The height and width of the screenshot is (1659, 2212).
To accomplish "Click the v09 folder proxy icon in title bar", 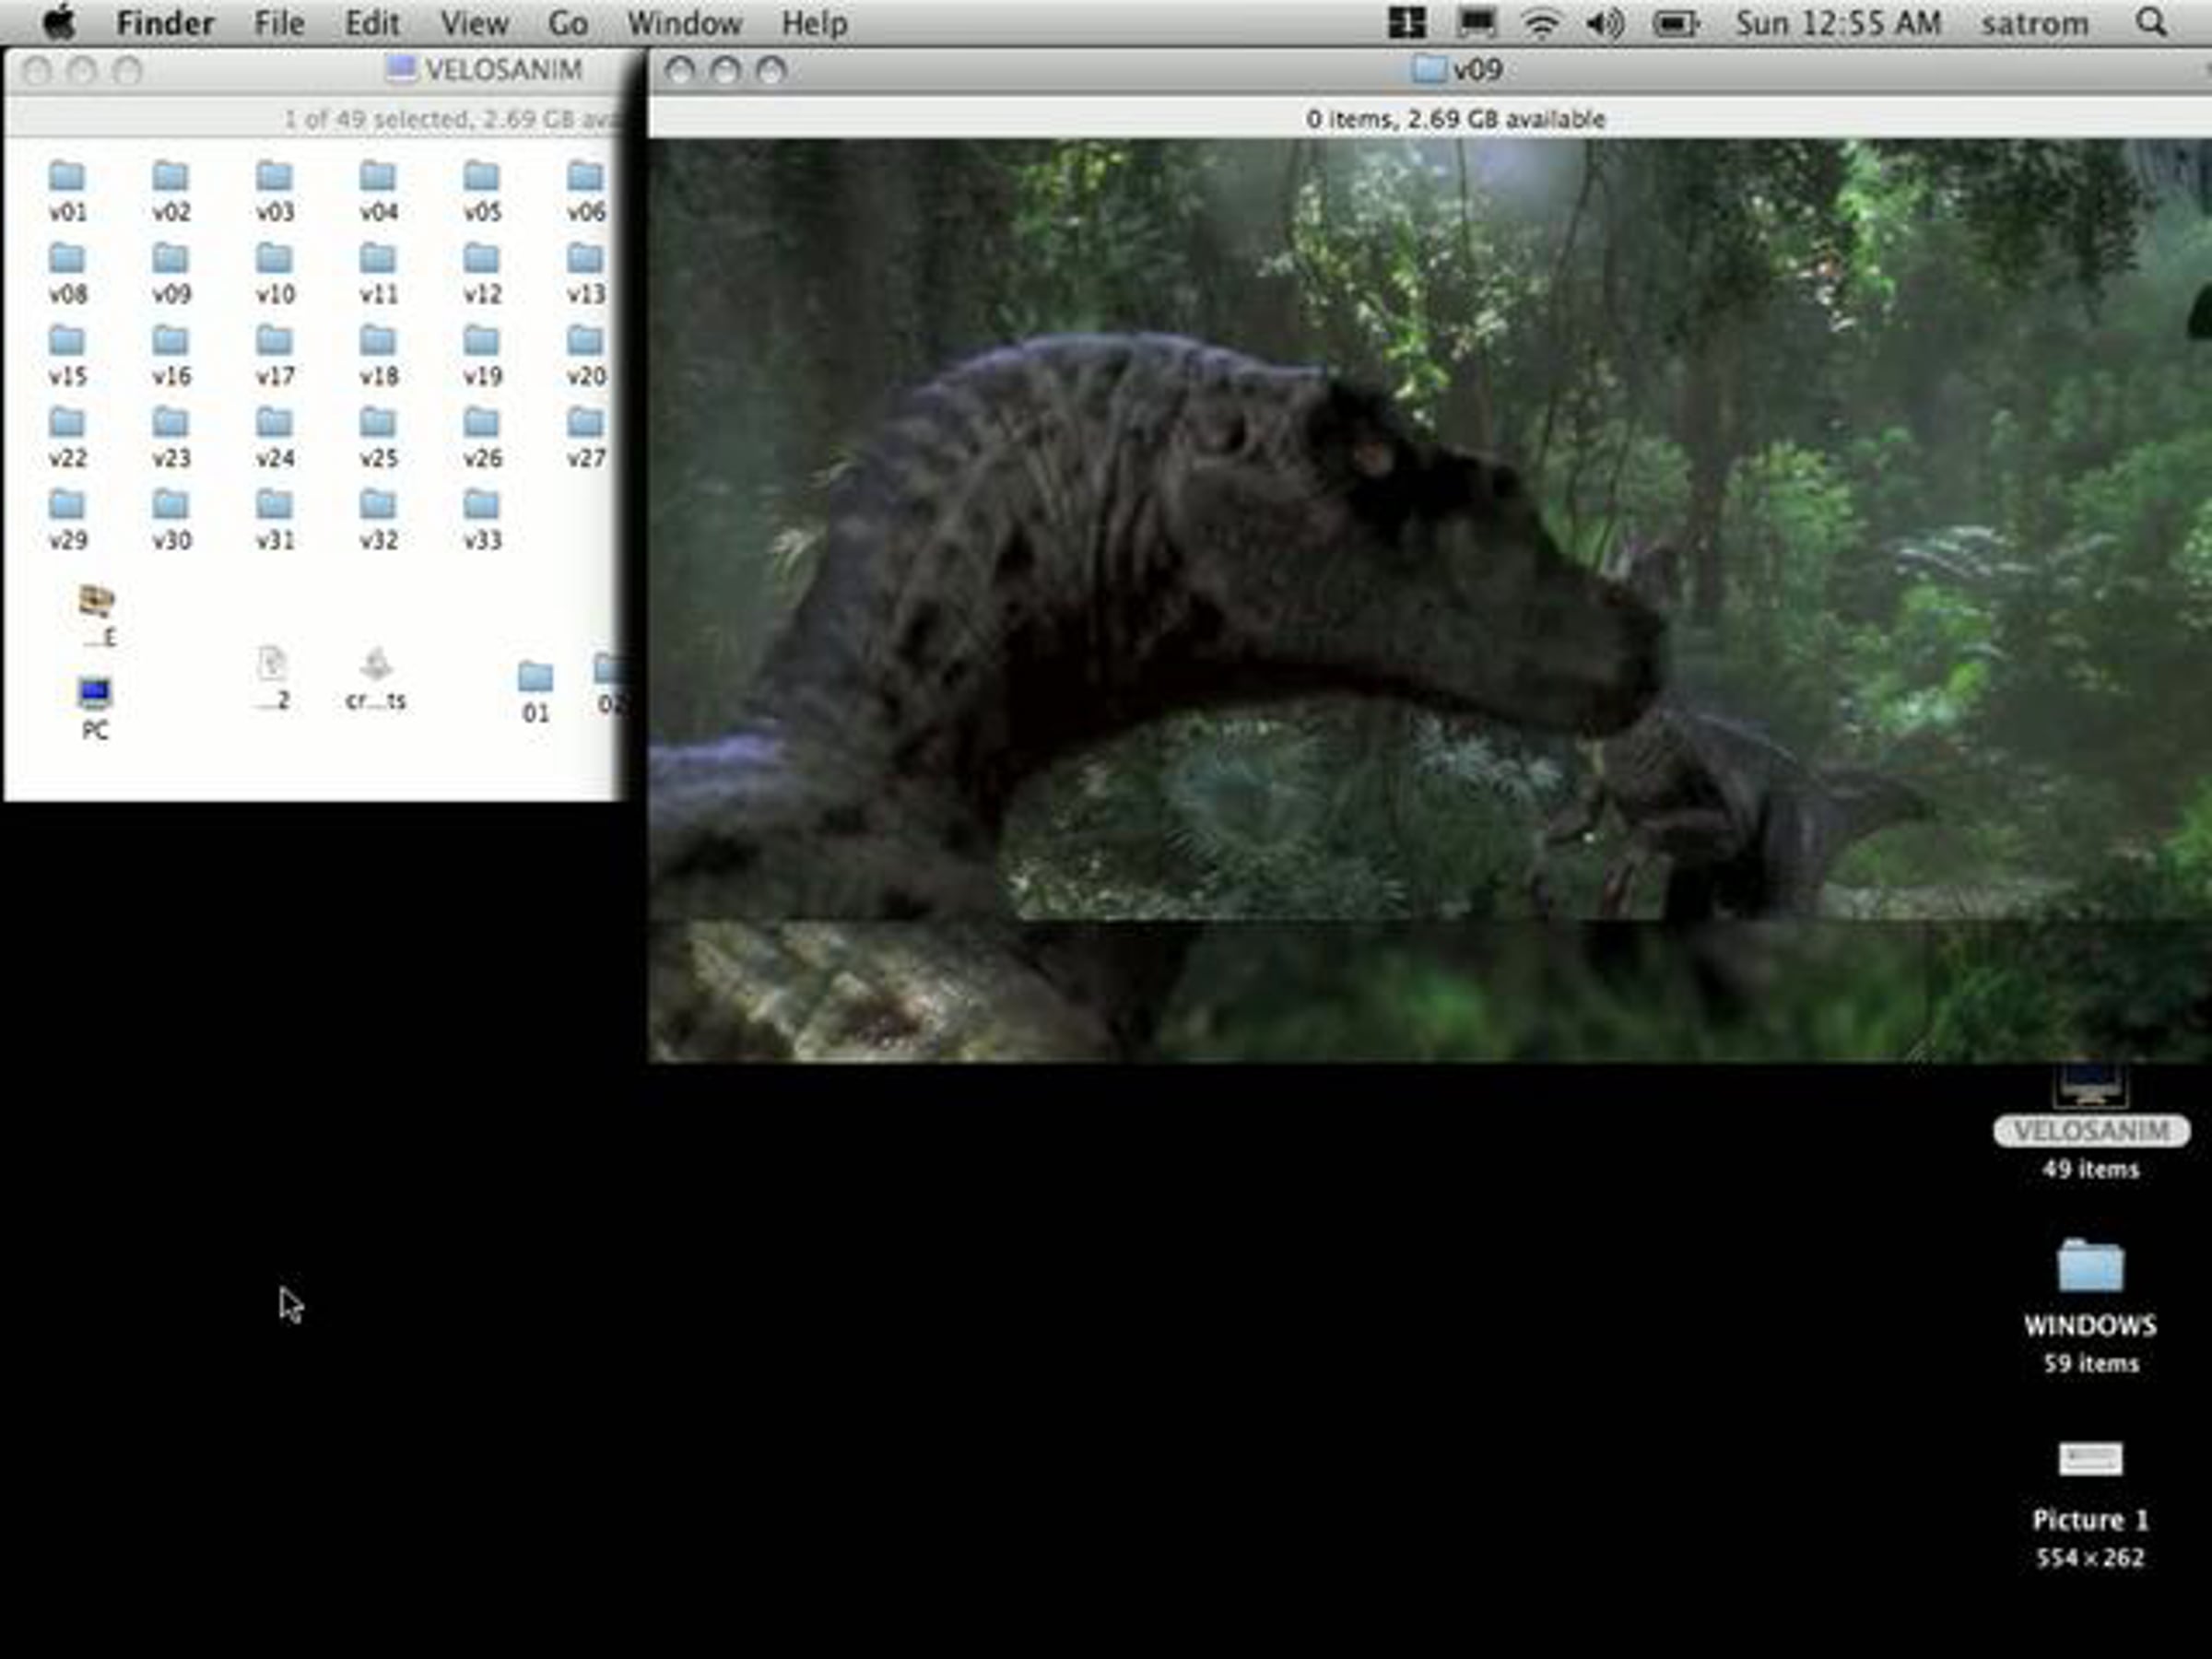I will coord(1428,69).
